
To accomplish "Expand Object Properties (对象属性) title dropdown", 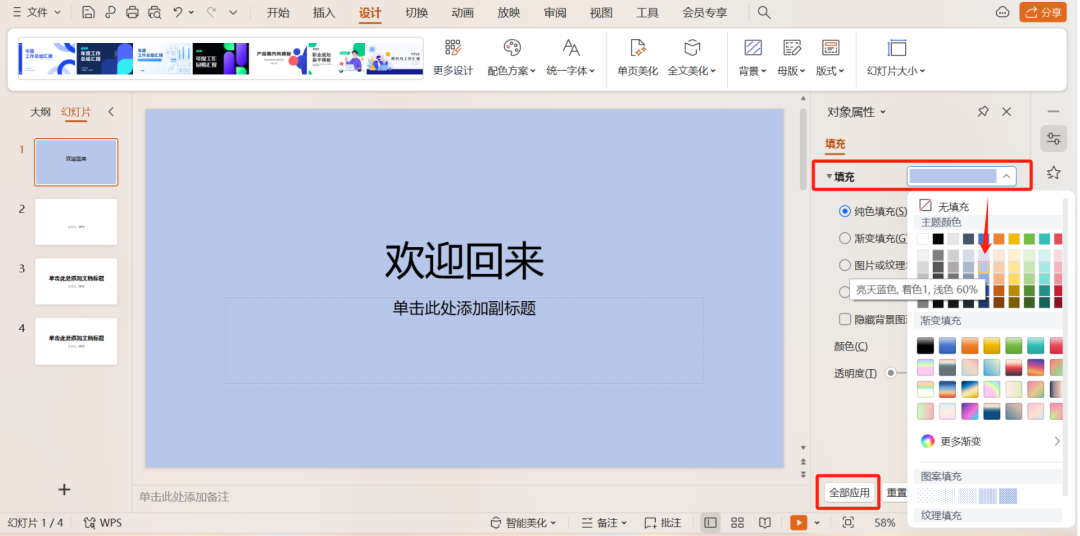I will click(857, 112).
